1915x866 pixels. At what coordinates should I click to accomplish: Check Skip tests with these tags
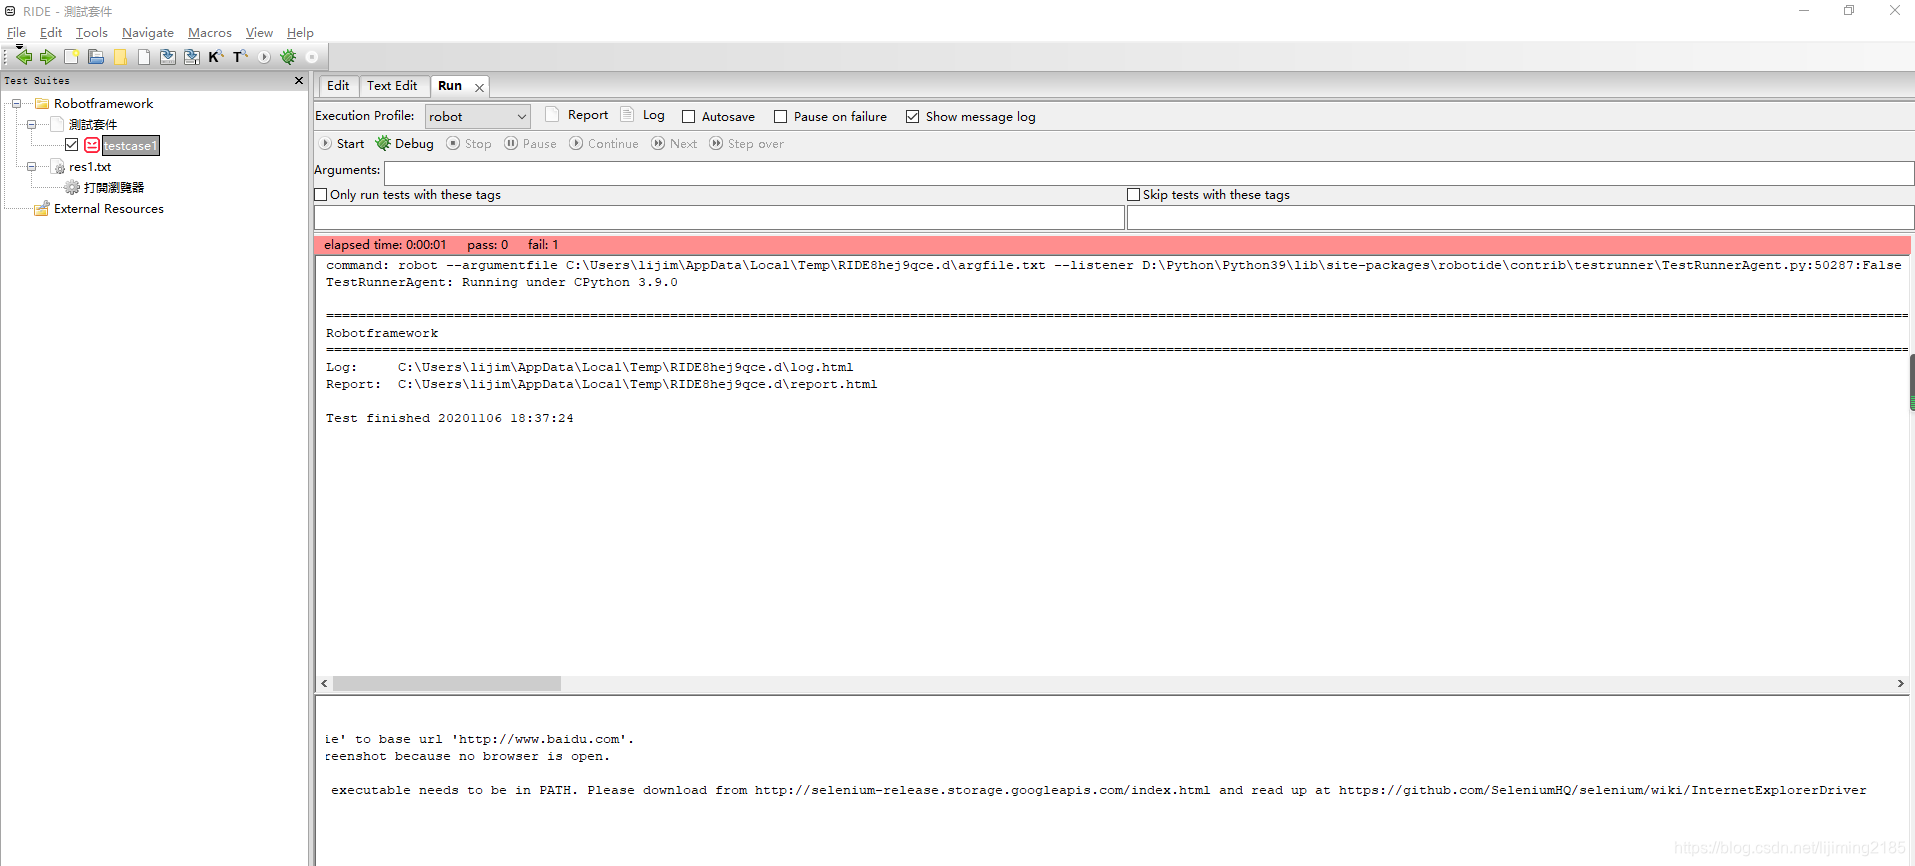coord(1133,195)
